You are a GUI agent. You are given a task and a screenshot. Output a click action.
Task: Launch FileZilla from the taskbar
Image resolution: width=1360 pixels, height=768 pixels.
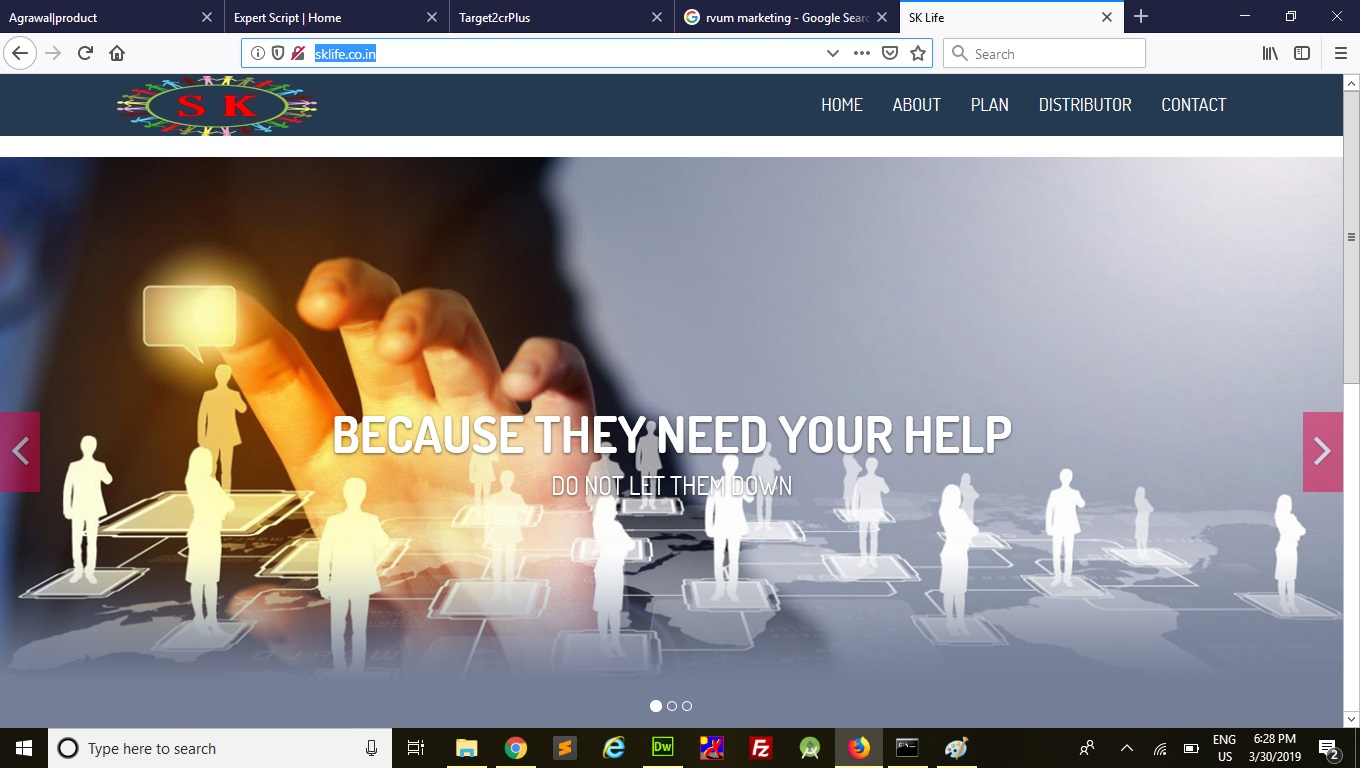point(761,748)
